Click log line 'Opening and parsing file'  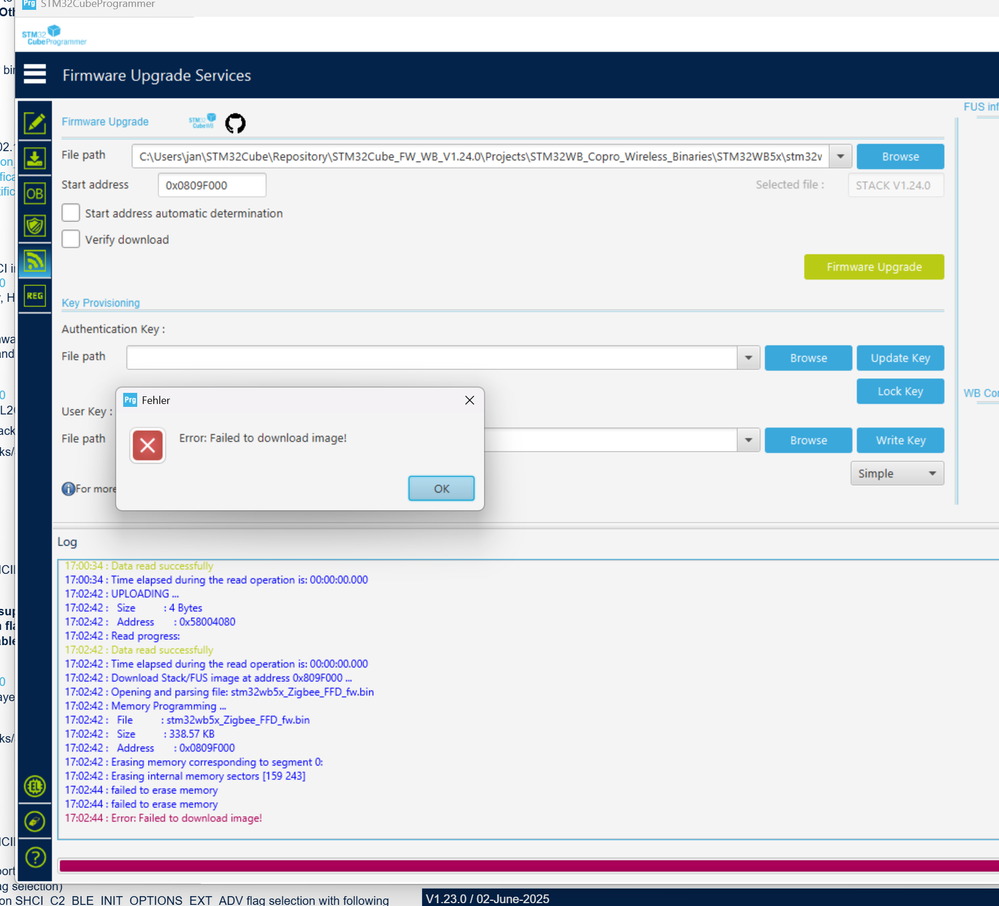(219, 692)
